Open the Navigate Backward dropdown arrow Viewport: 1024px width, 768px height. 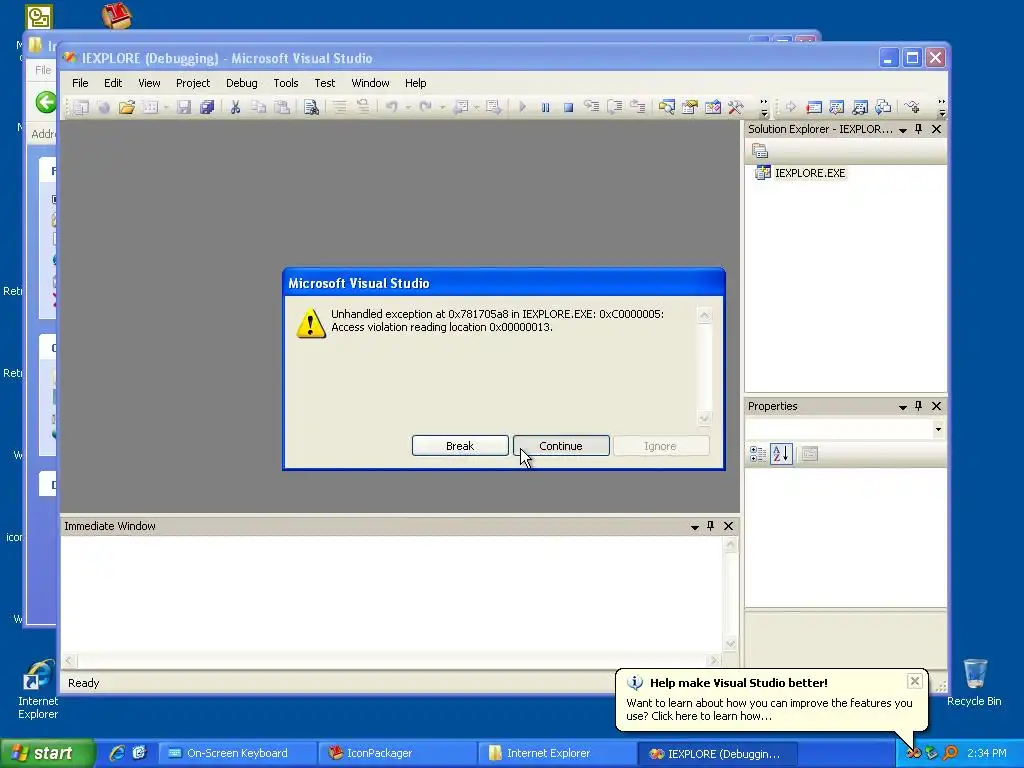[x=477, y=107]
